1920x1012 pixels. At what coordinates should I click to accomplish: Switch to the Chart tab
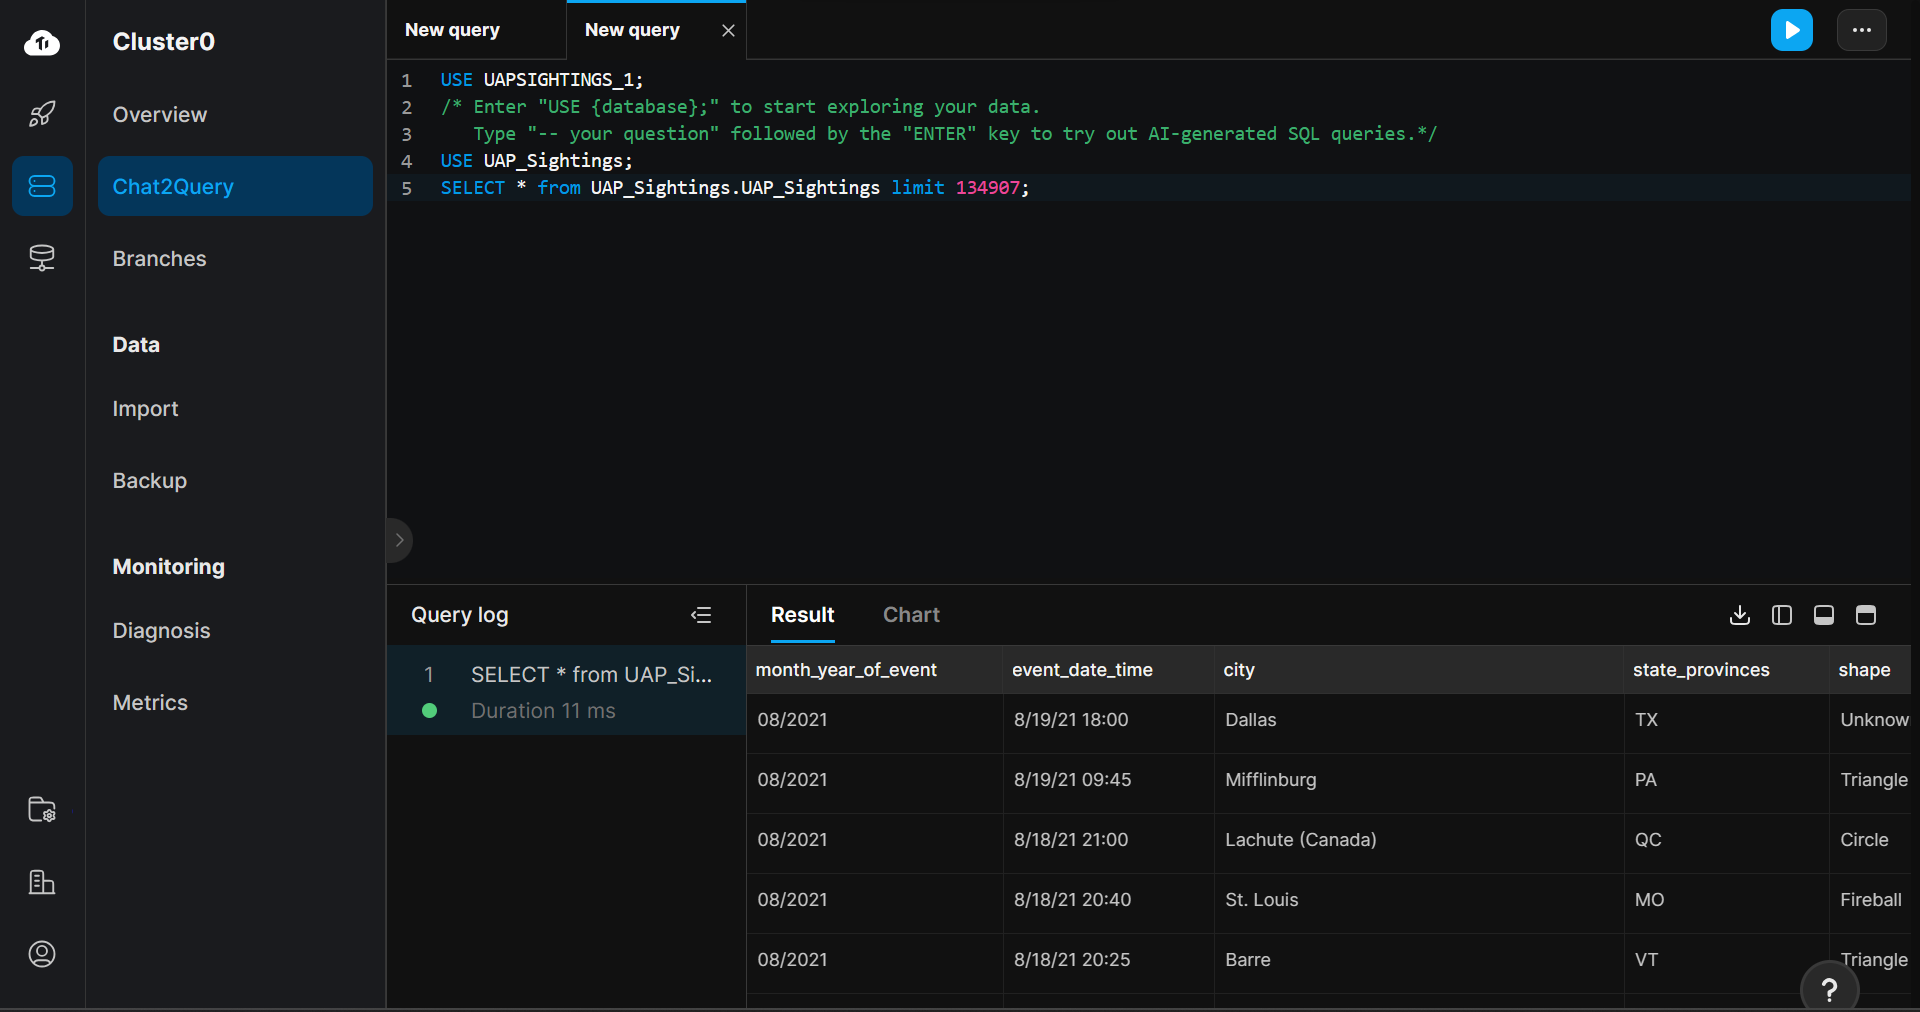point(911,615)
